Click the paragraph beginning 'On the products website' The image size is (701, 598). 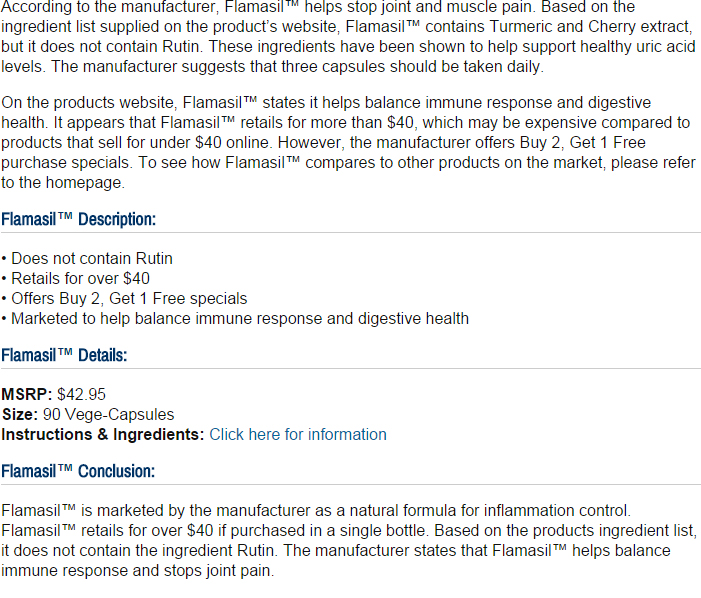(x=349, y=143)
